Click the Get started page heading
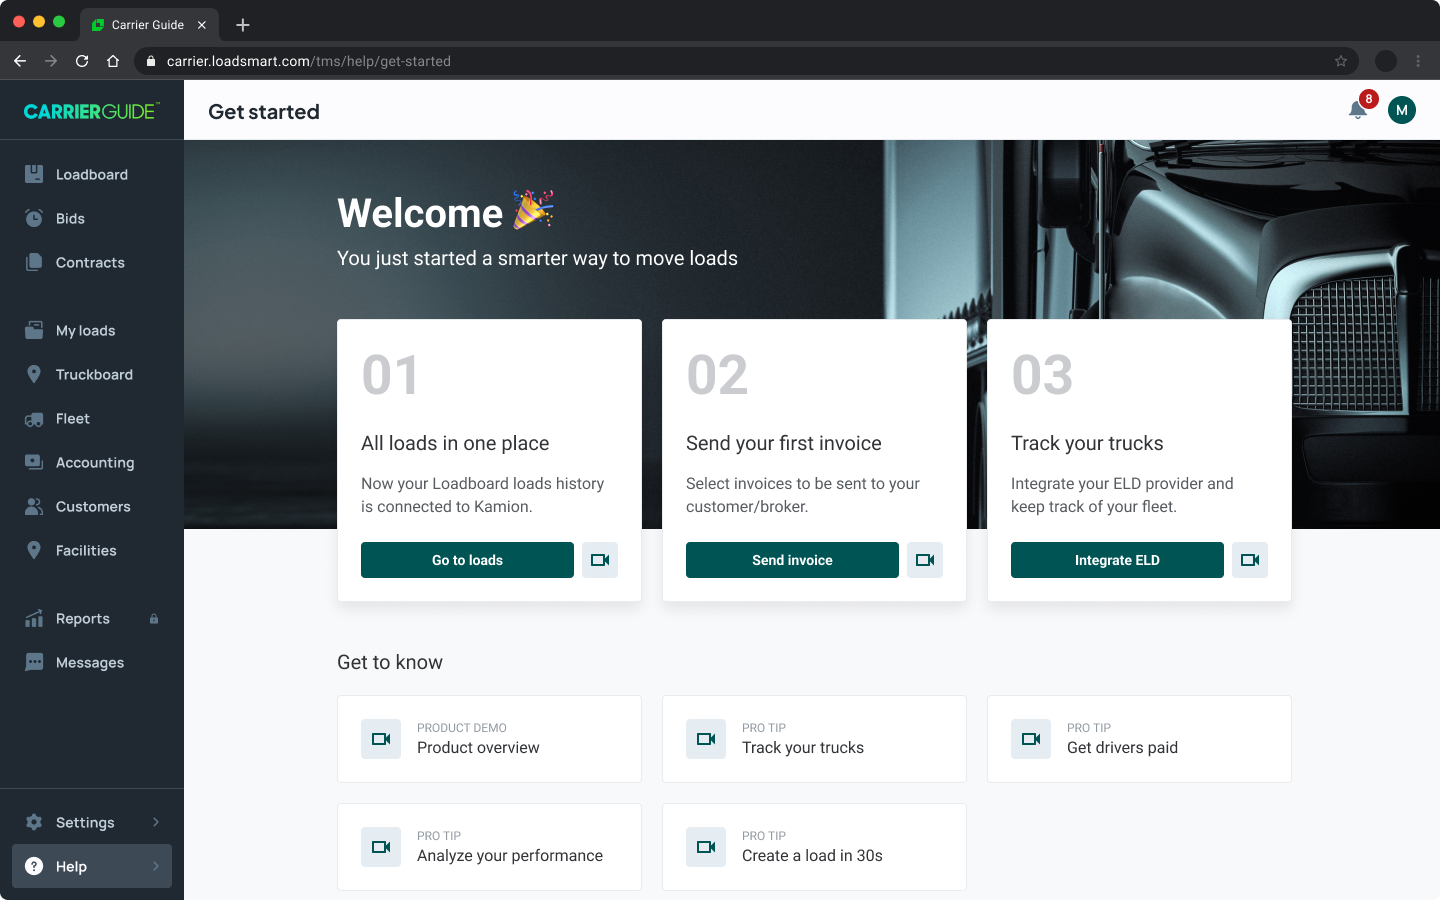Screen dimensions: 1440x900 click(264, 112)
